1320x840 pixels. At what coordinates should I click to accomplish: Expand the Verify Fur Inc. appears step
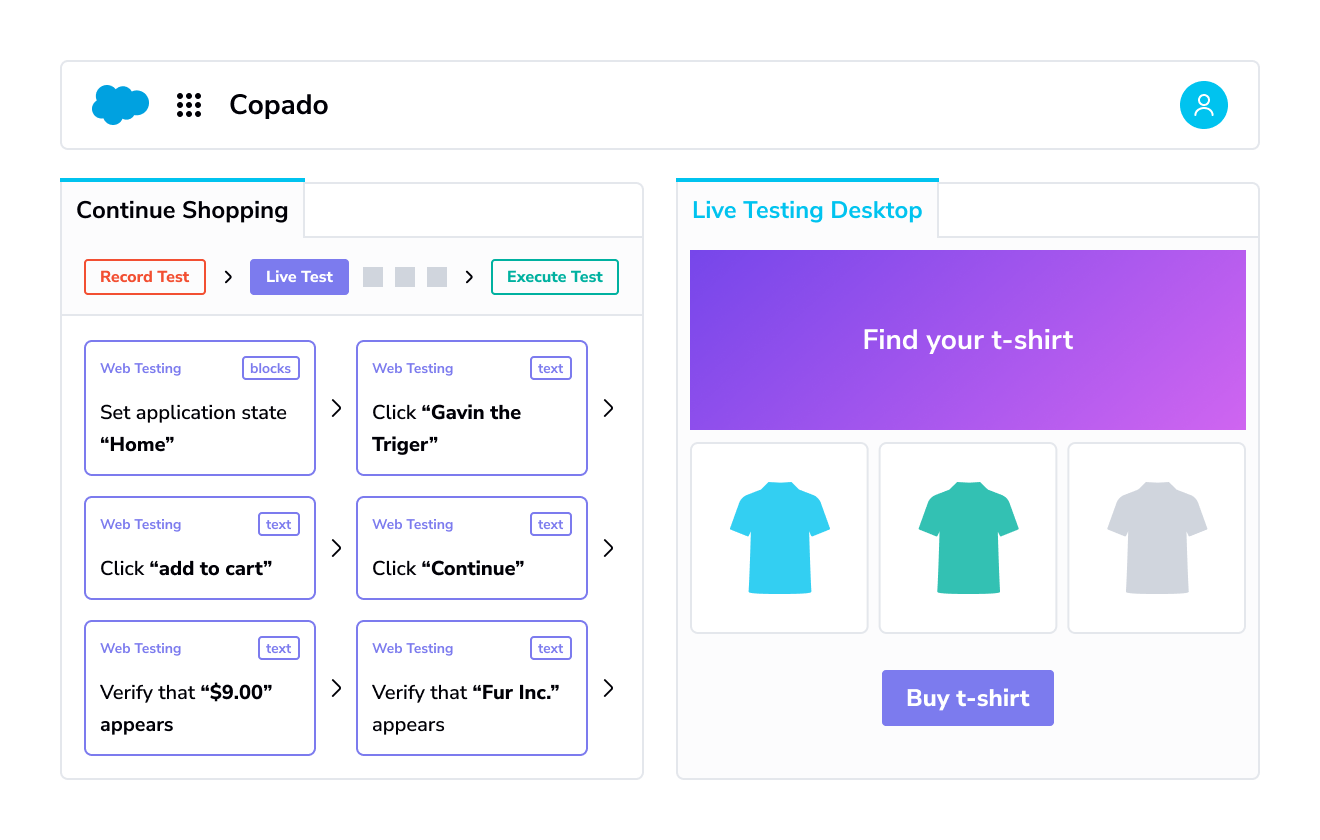[x=609, y=688]
